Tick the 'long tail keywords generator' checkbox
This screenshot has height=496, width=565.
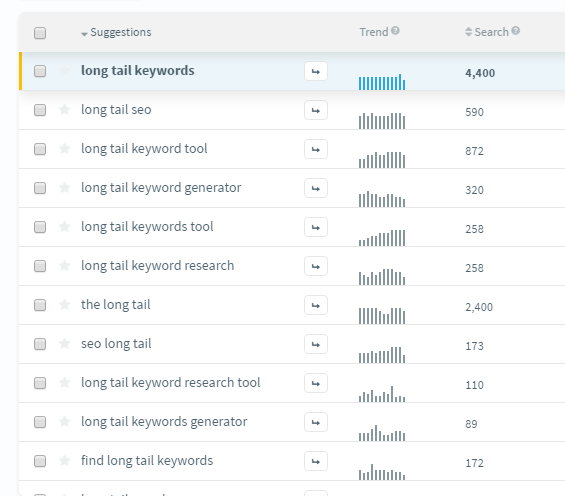coord(40,422)
